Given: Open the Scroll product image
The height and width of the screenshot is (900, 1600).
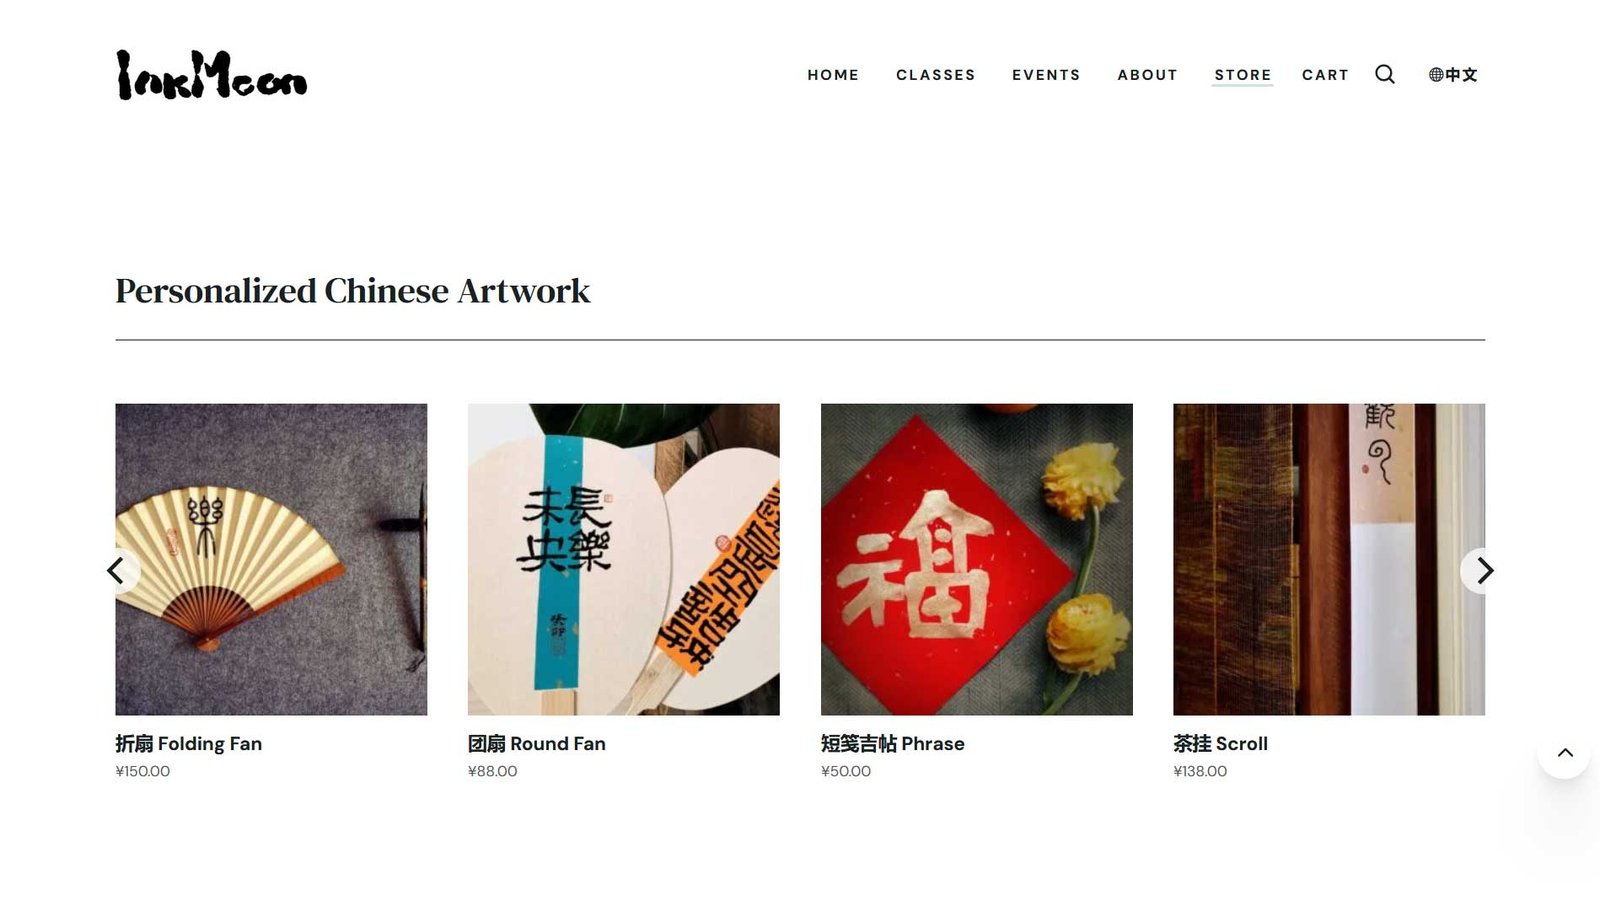Looking at the screenshot, I should (x=1329, y=559).
